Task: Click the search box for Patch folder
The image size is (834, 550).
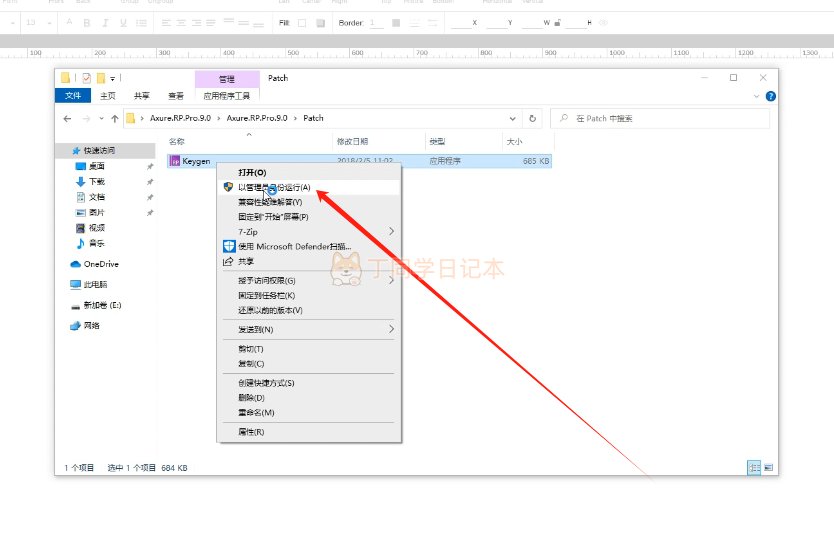Action: [x=660, y=118]
